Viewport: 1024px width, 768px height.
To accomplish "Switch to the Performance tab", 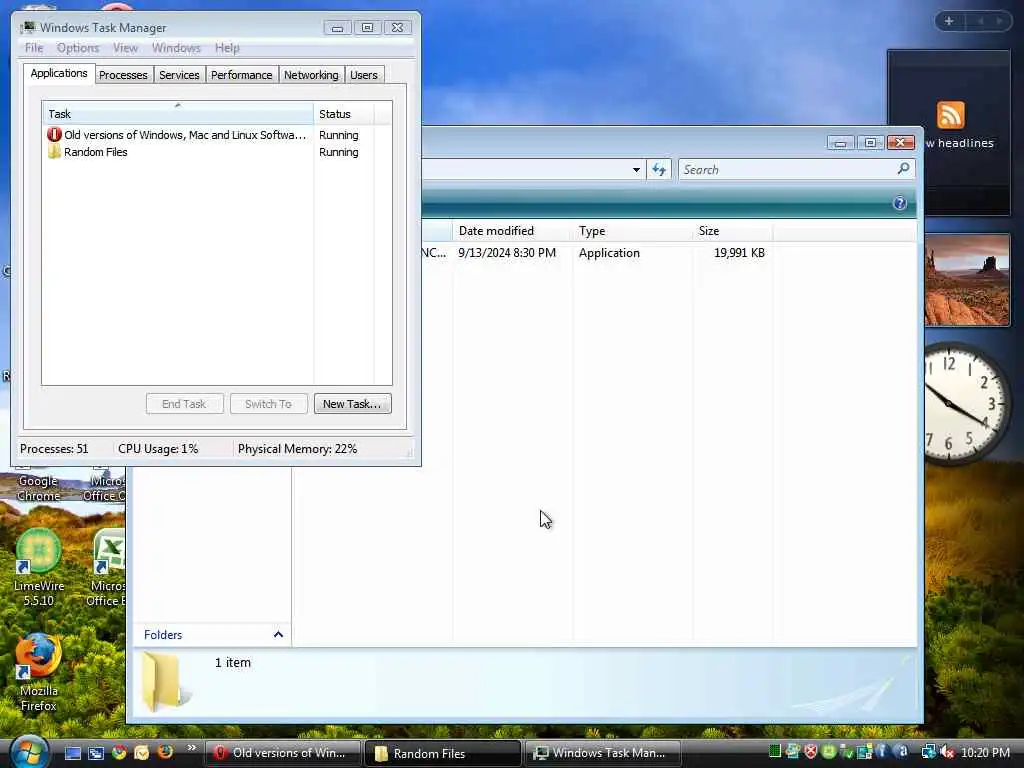I will (242, 75).
